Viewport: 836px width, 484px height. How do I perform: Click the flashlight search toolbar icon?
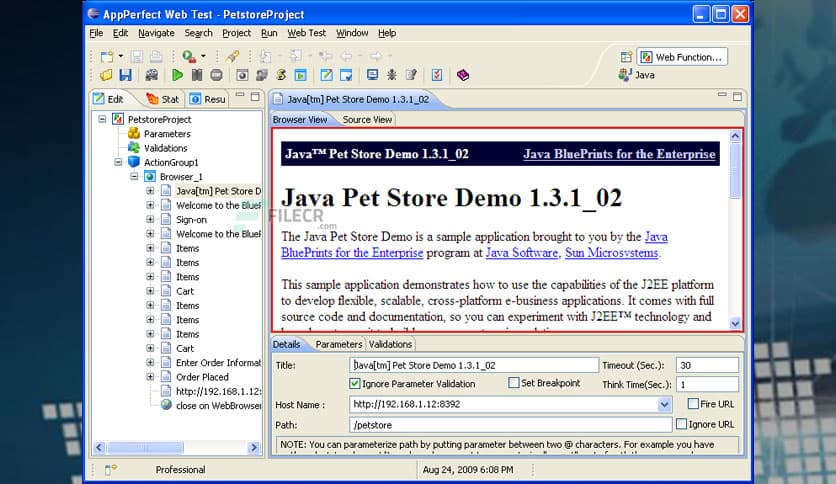tap(232, 56)
